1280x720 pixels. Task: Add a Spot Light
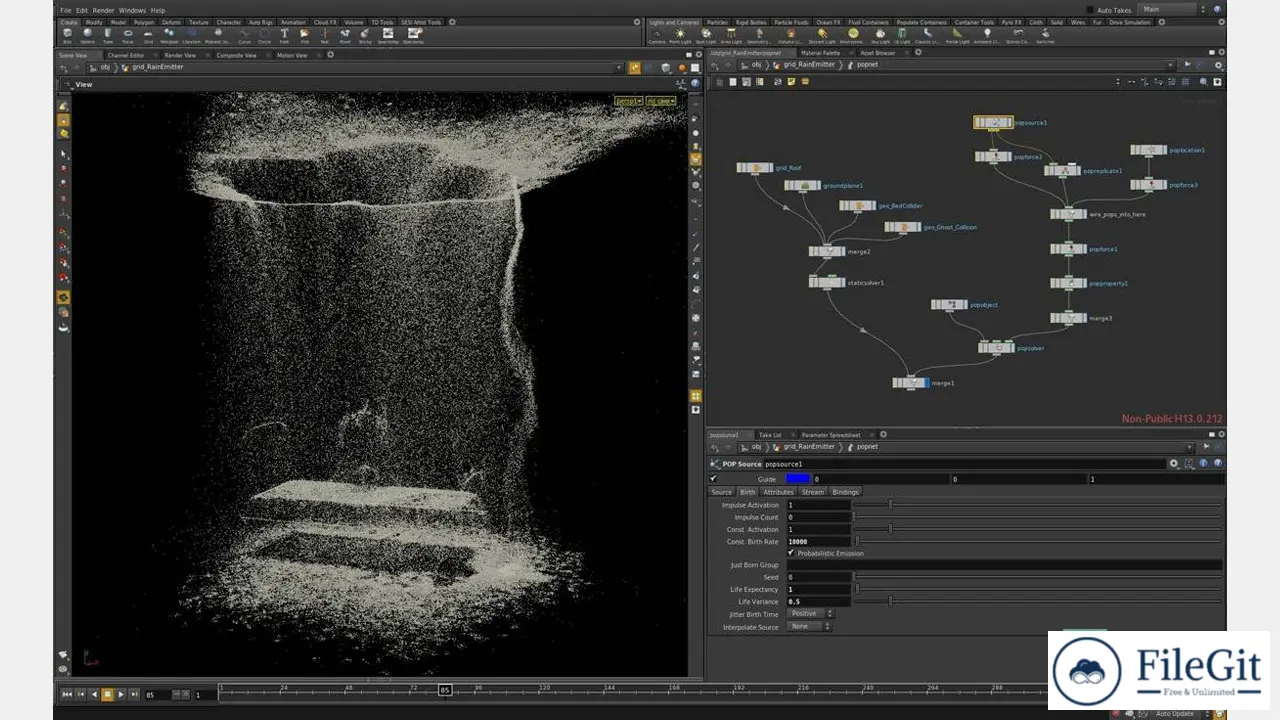click(x=705, y=35)
